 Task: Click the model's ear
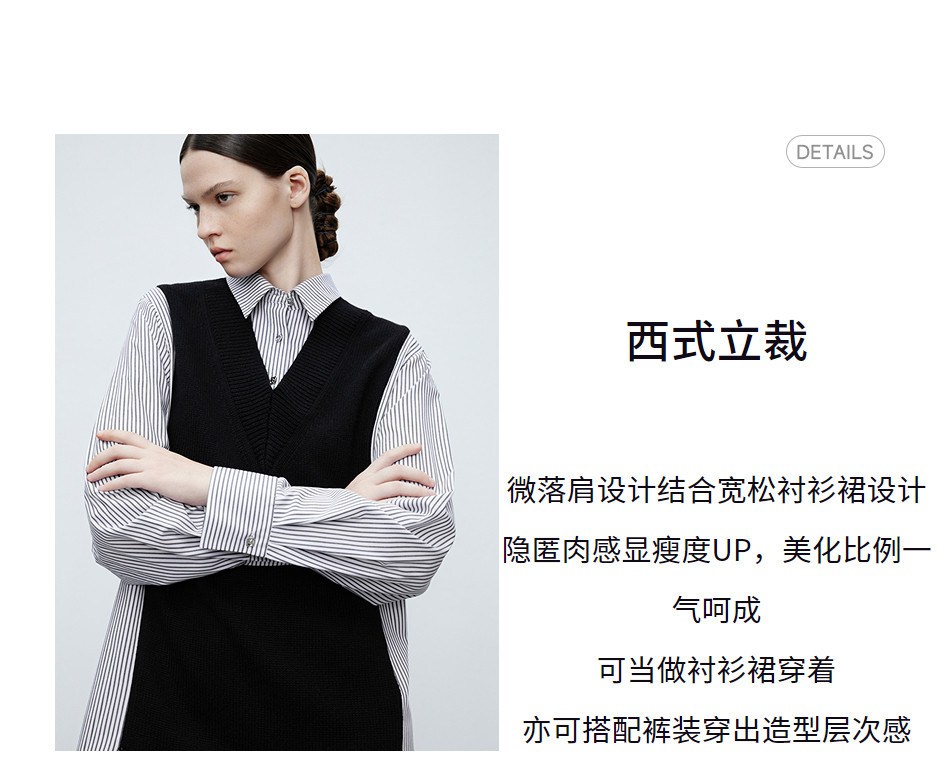click(x=298, y=187)
